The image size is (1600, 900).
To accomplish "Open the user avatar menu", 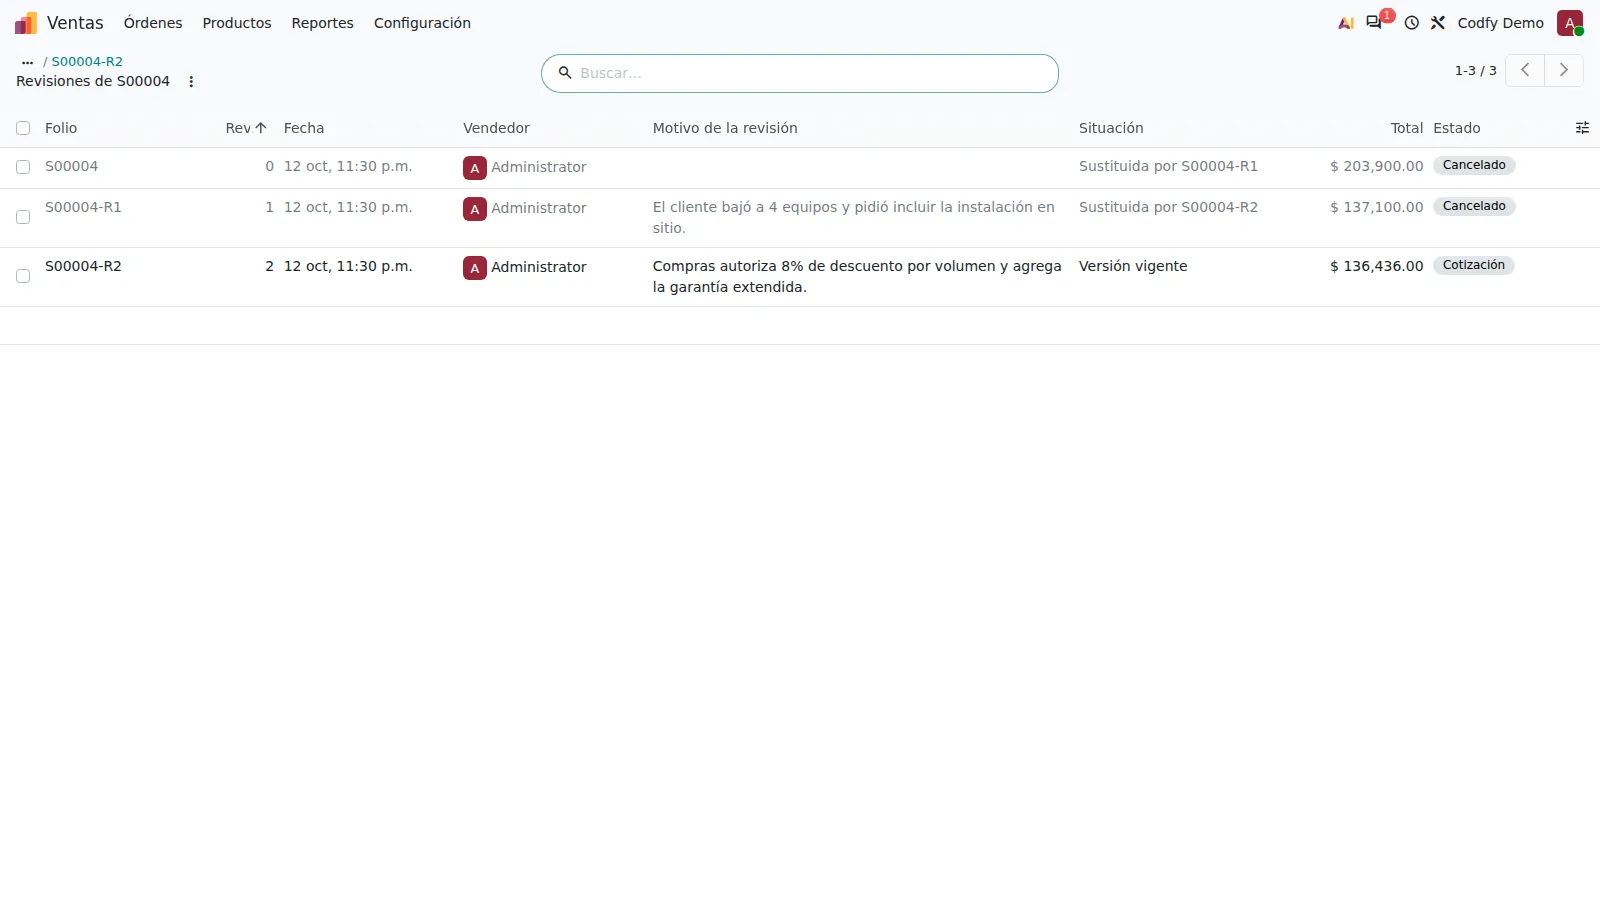I will pos(1570,23).
